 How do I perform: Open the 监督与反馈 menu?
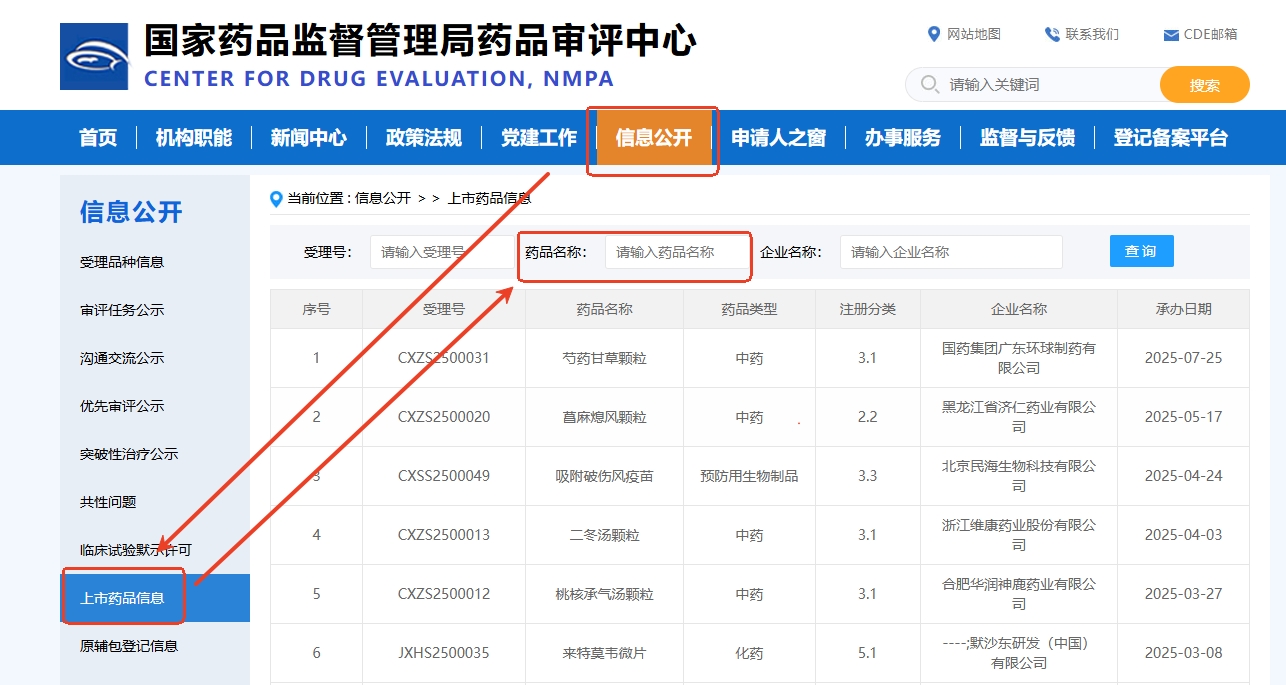1027,138
